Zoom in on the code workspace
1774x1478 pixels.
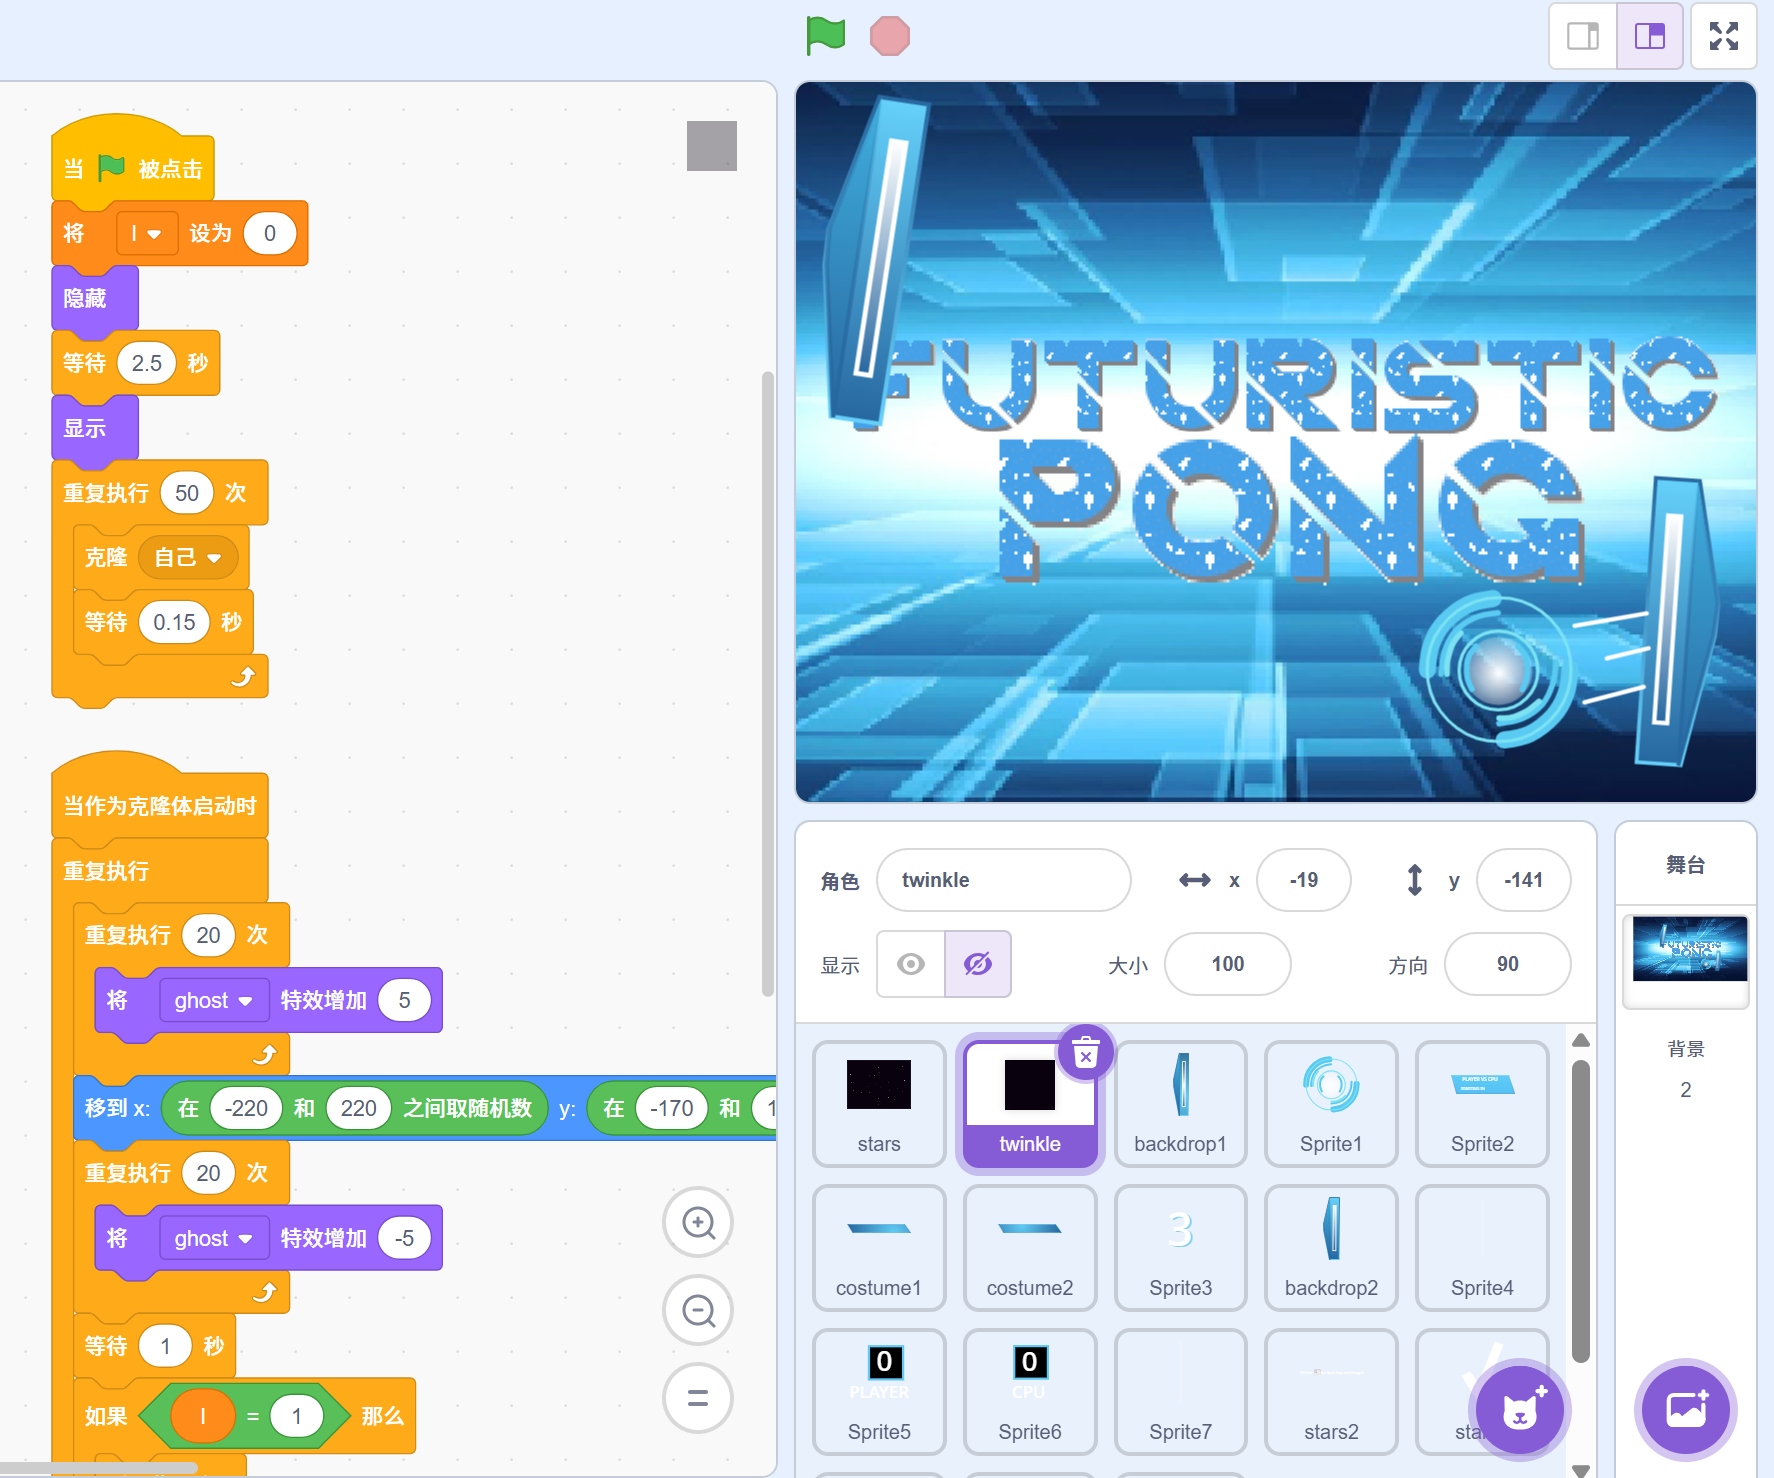tap(698, 1222)
